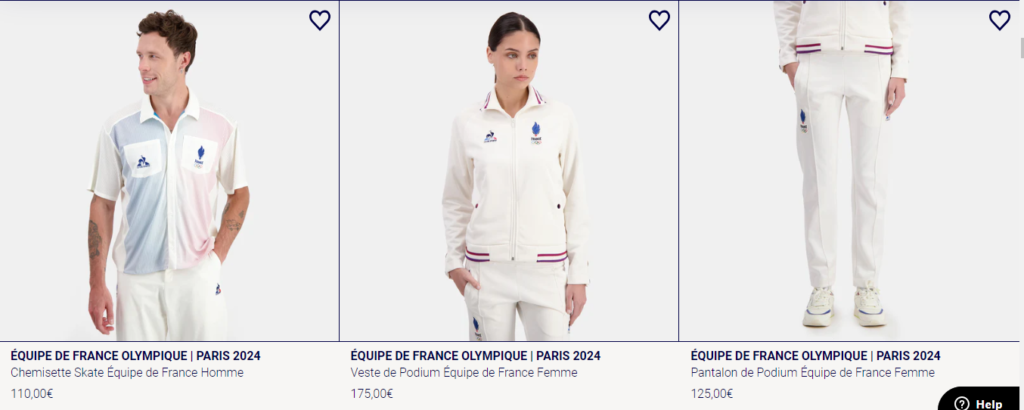Open the white podium trousers product photo
This screenshot has height=410, width=1024.
849,171
